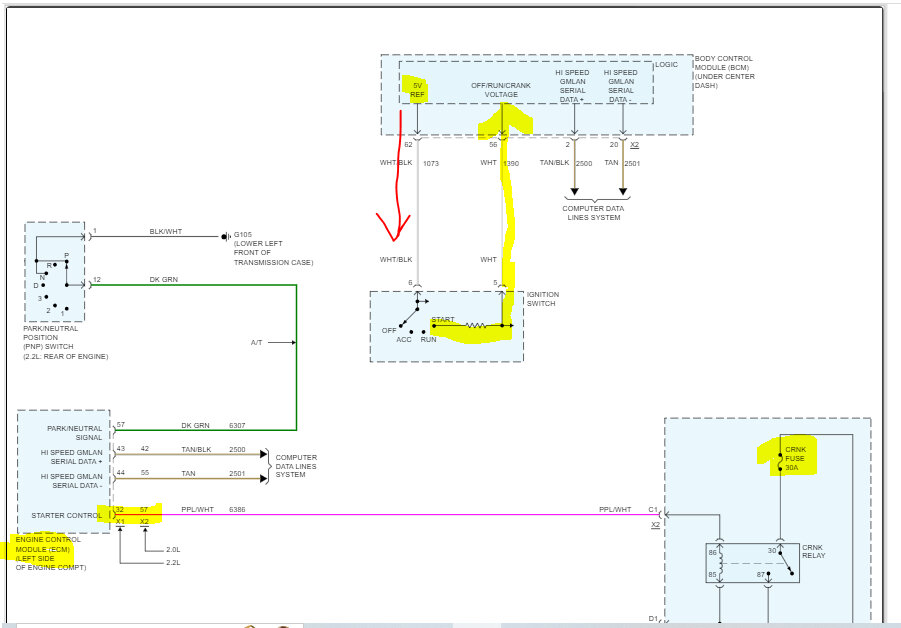Click the relay coil symbol between 86 and 85
901x628 pixels.
721,564
